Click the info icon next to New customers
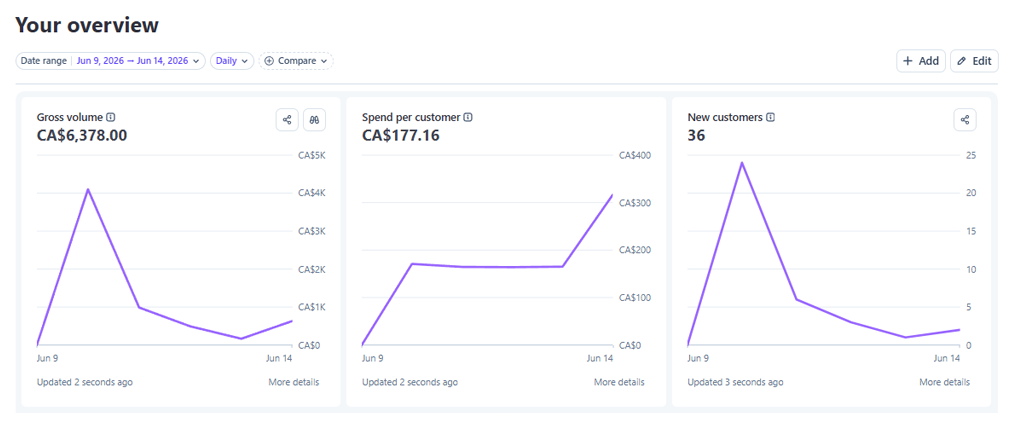 (x=771, y=117)
